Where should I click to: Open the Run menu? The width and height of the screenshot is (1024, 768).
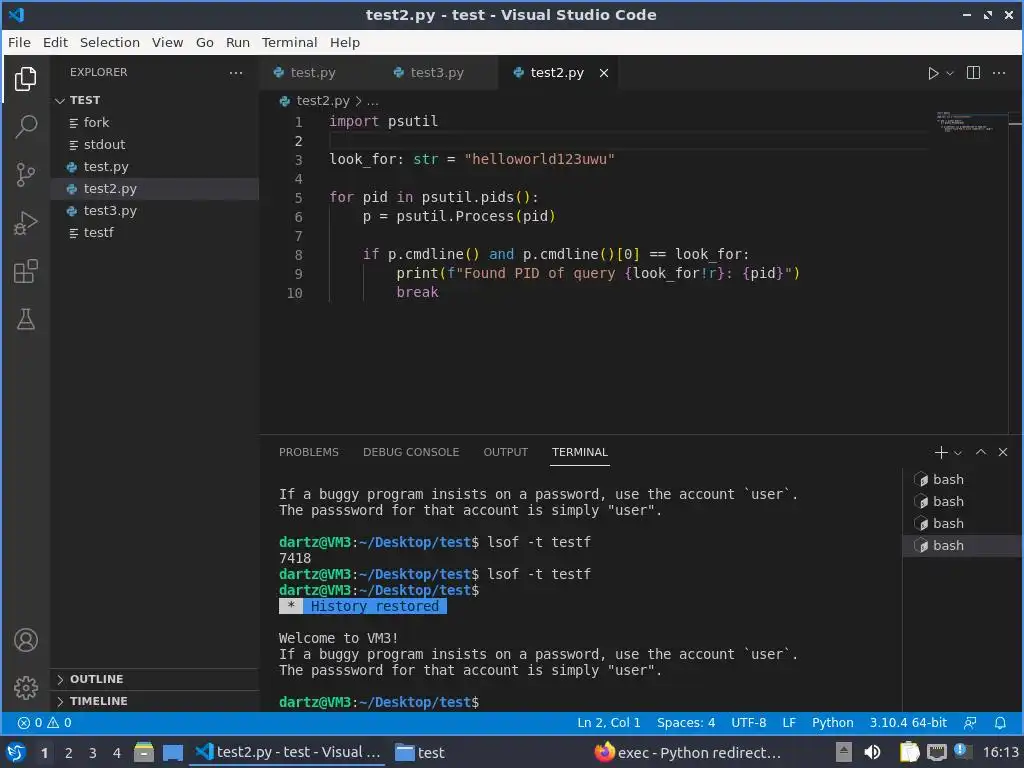pos(238,42)
